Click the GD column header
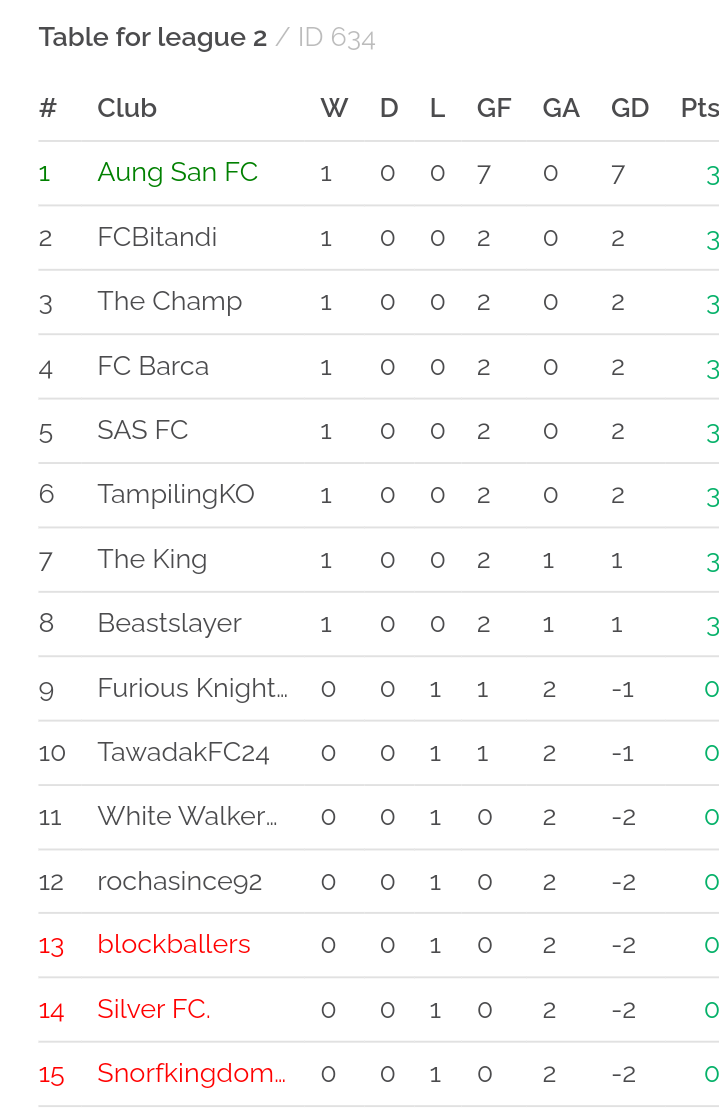Screen dimensions: 719x1110 (630, 108)
